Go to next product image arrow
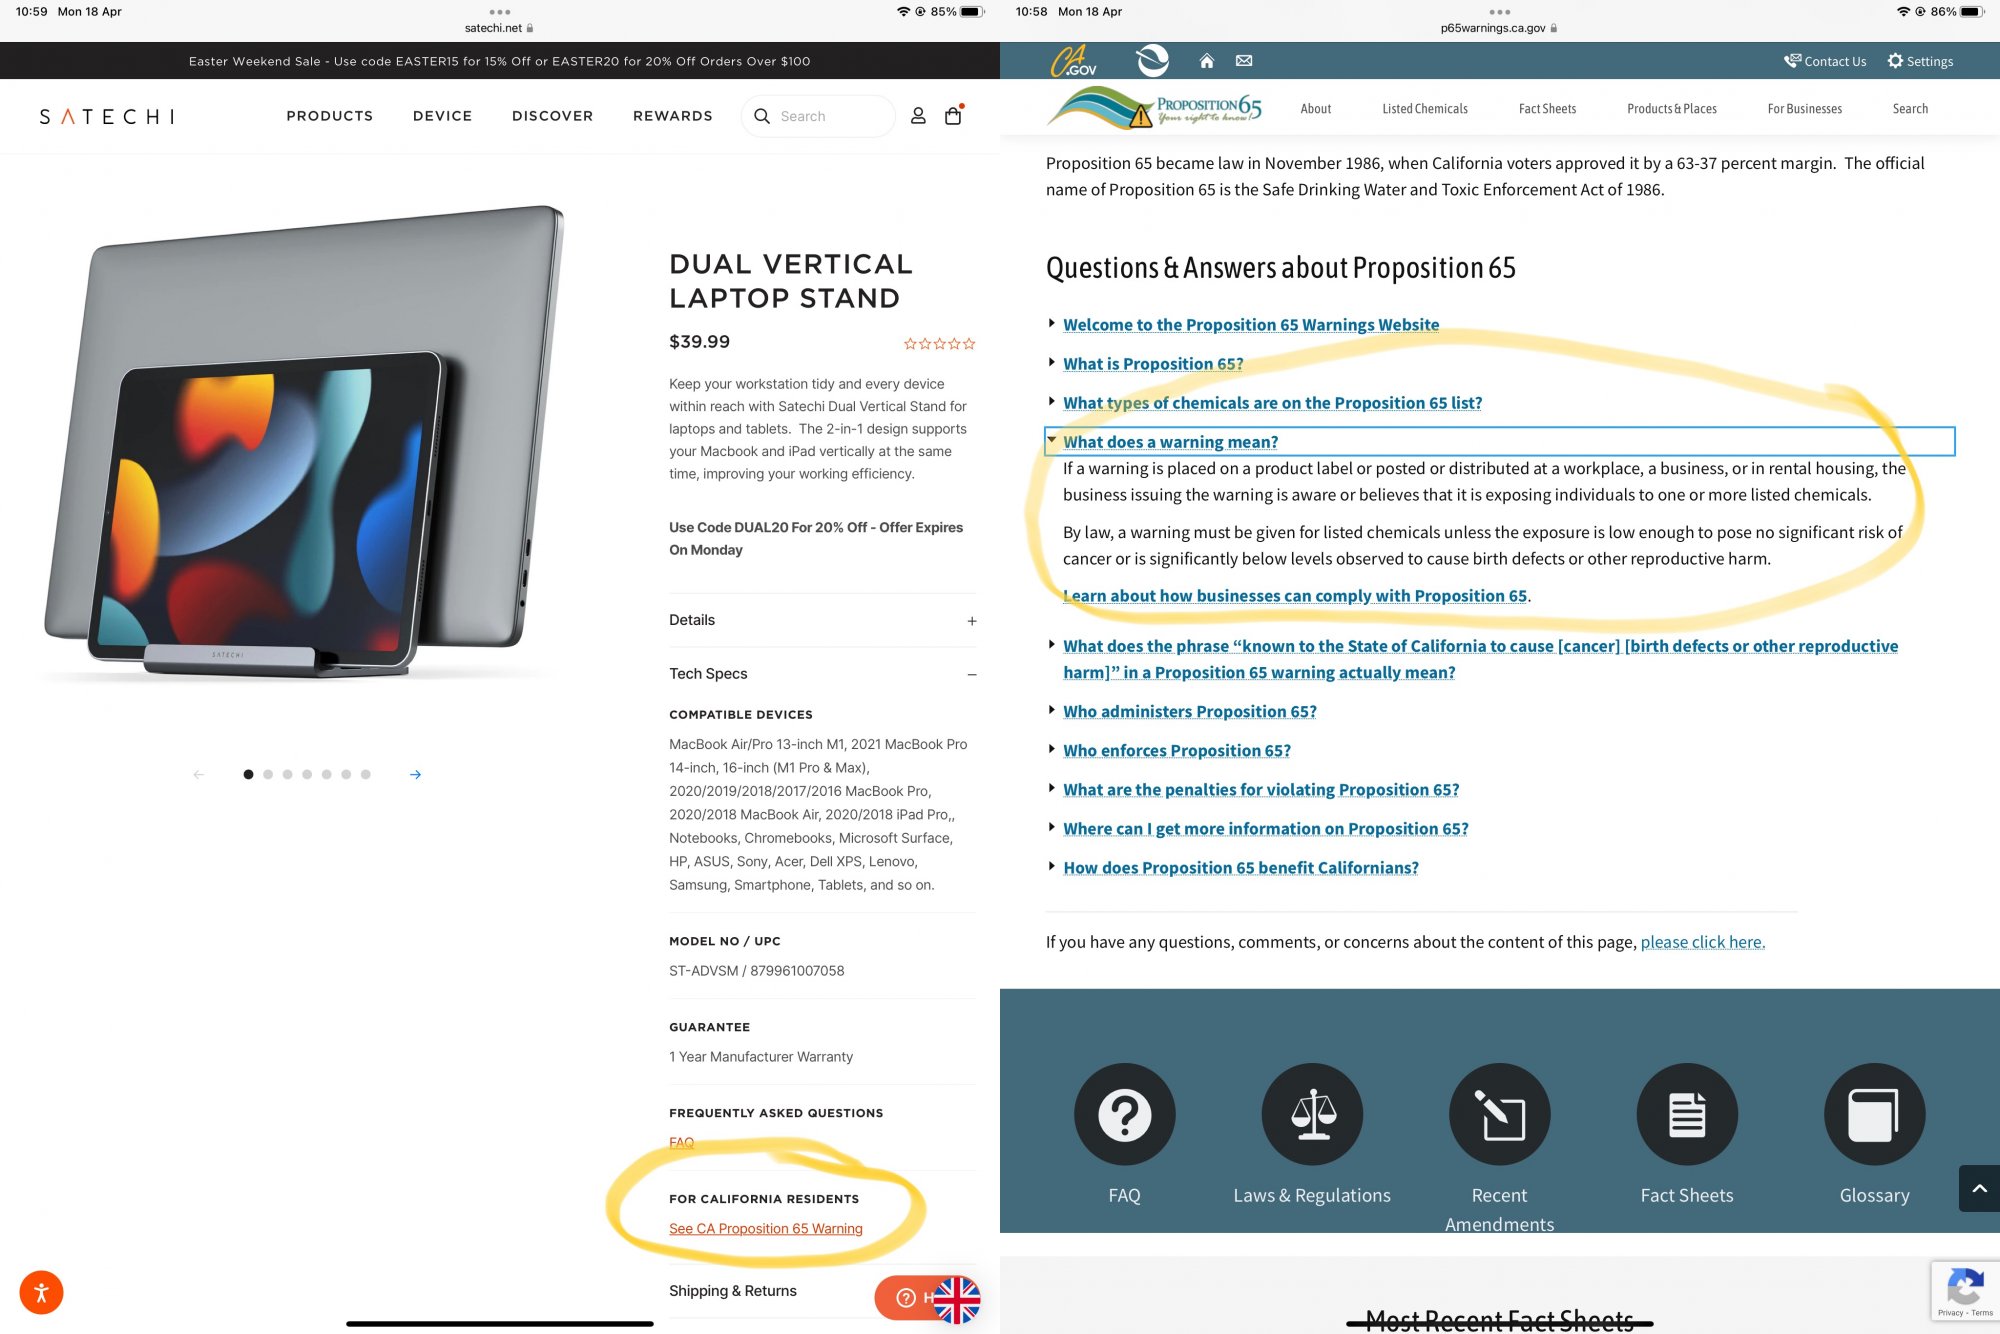The image size is (2000, 1334). coord(415,774)
